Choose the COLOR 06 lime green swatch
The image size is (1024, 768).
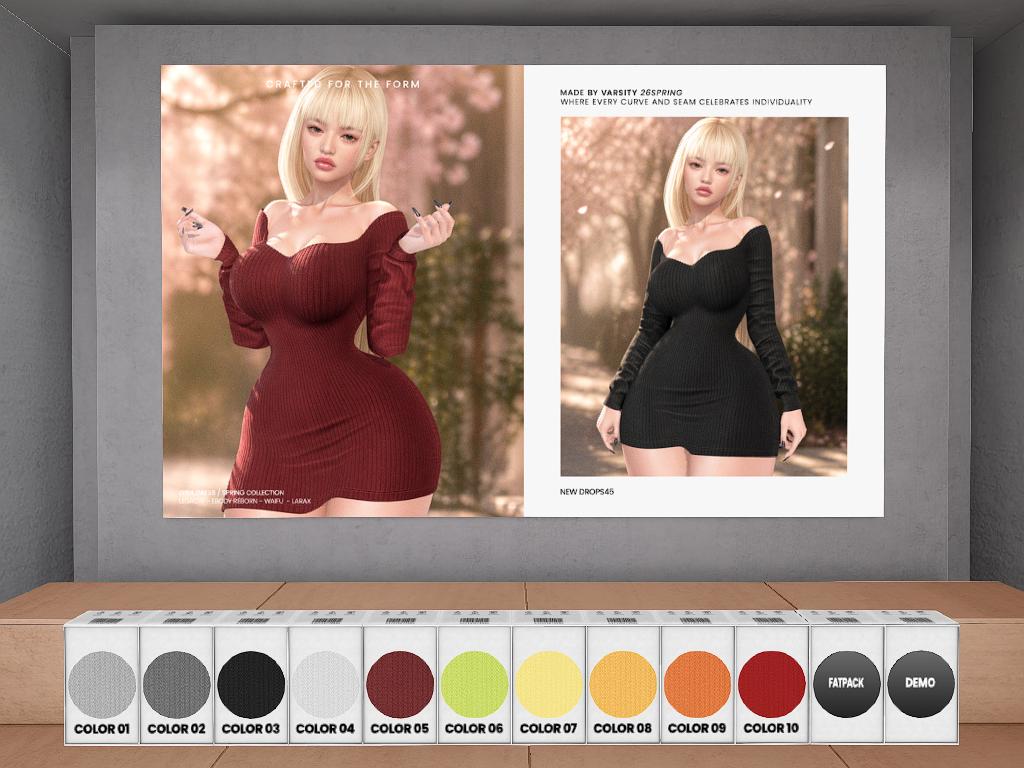click(474, 684)
